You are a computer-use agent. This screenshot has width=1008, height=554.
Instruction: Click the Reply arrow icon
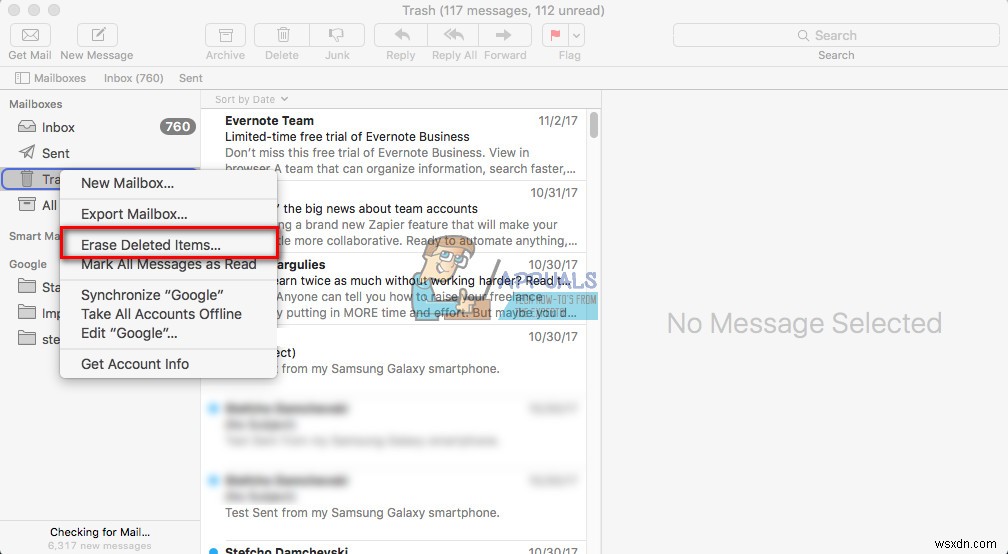coord(400,35)
